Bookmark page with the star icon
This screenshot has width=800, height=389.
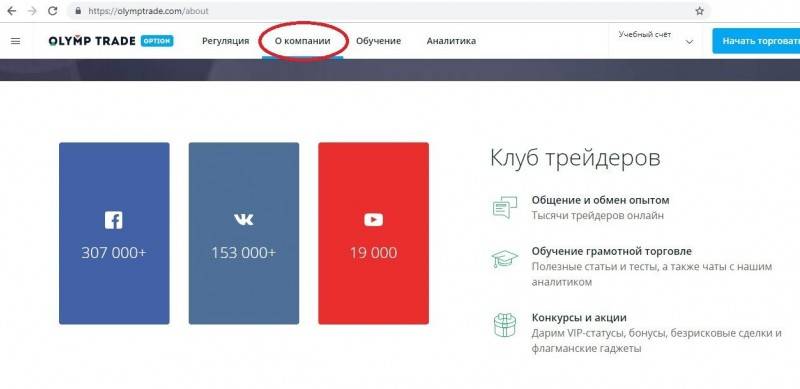(x=699, y=11)
